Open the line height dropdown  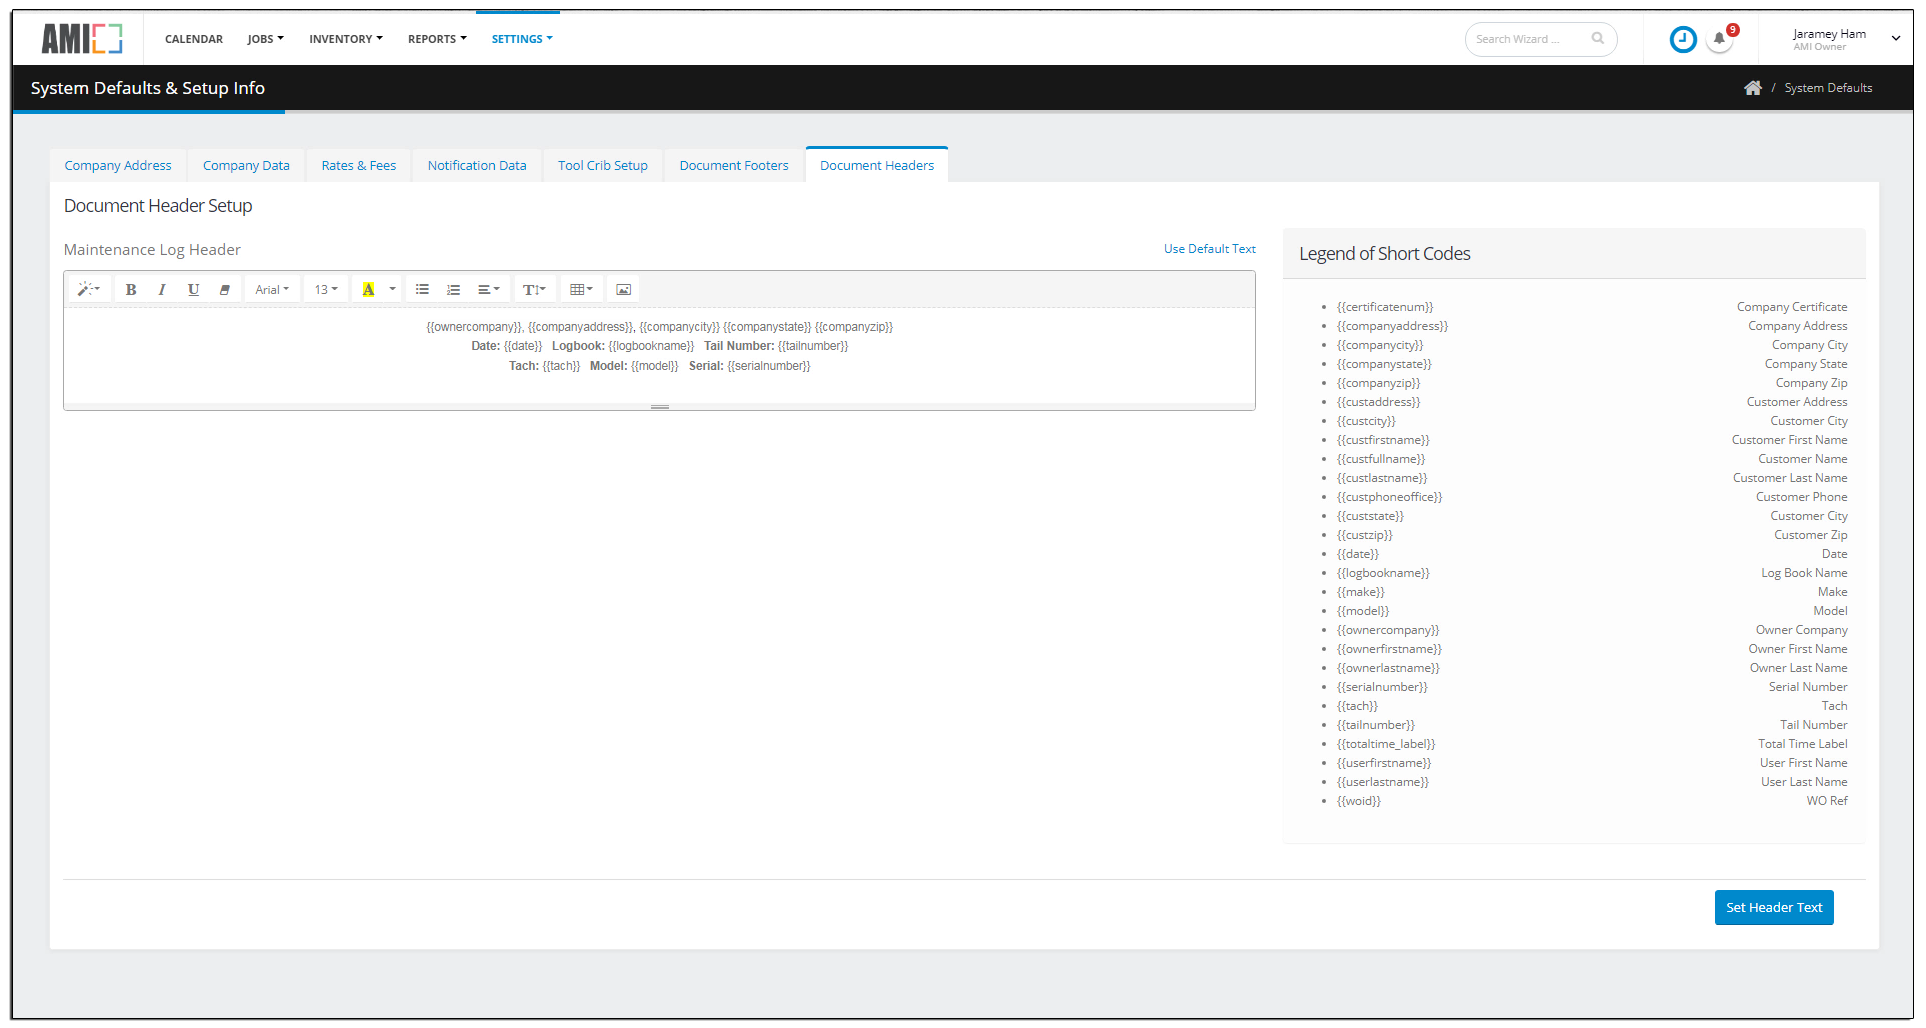[x=535, y=290]
